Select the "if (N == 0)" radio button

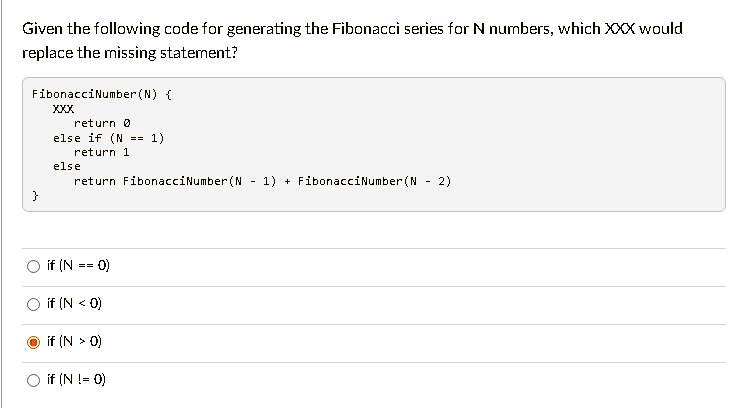point(33,266)
